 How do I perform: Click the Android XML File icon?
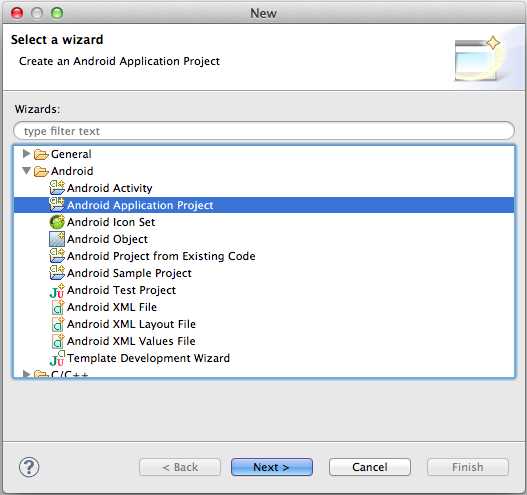coord(58,307)
